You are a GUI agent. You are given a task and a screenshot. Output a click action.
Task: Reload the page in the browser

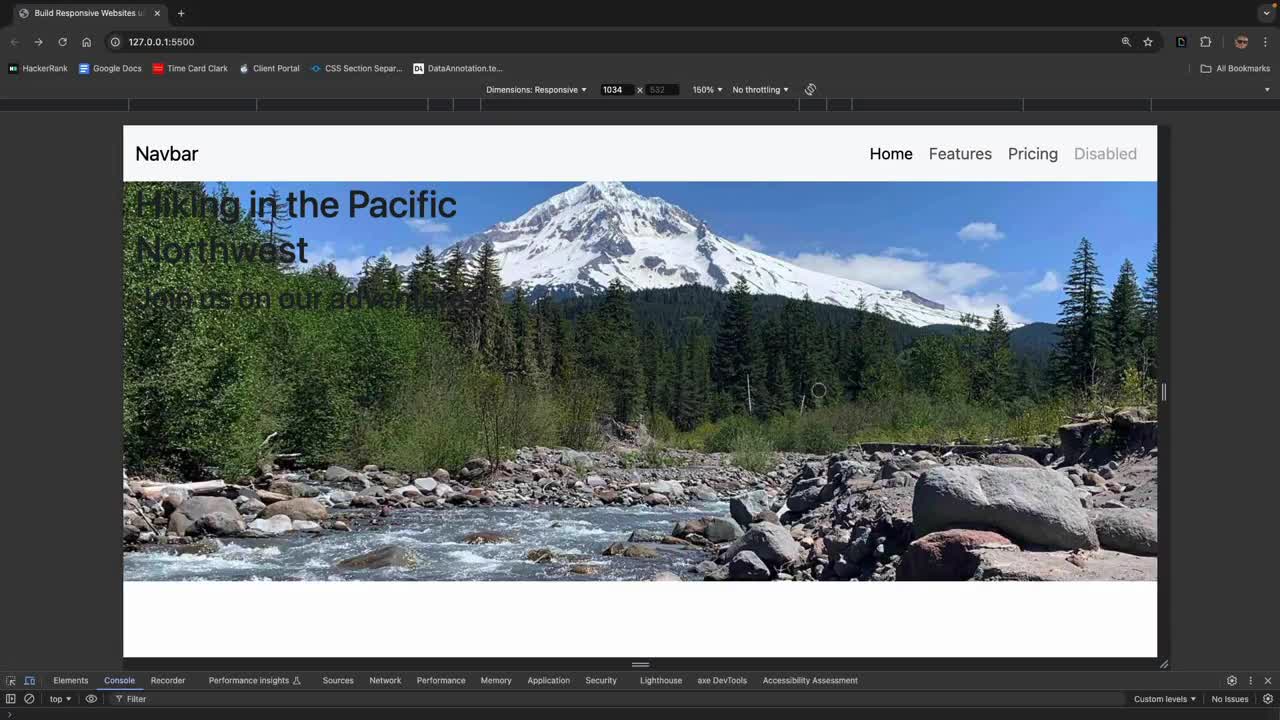(x=62, y=42)
